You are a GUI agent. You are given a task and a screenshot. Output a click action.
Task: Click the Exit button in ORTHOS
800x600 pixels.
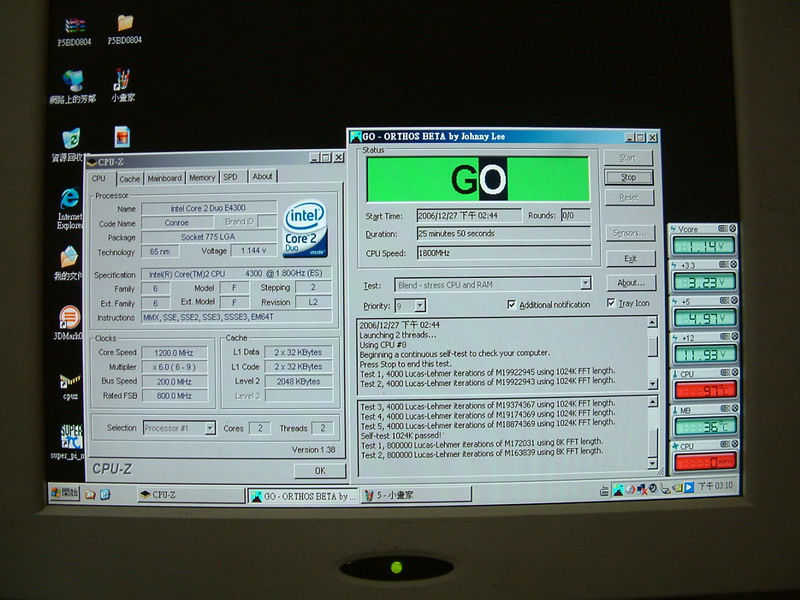[631, 259]
